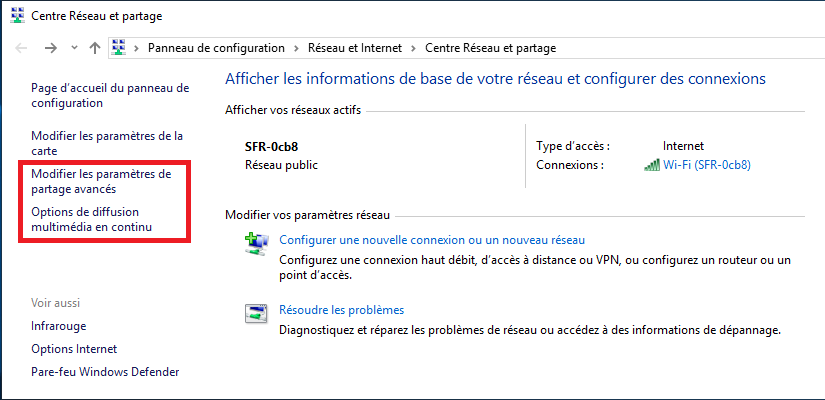Click Configurer une nouvelle connexion link

pyautogui.click(x=432, y=240)
